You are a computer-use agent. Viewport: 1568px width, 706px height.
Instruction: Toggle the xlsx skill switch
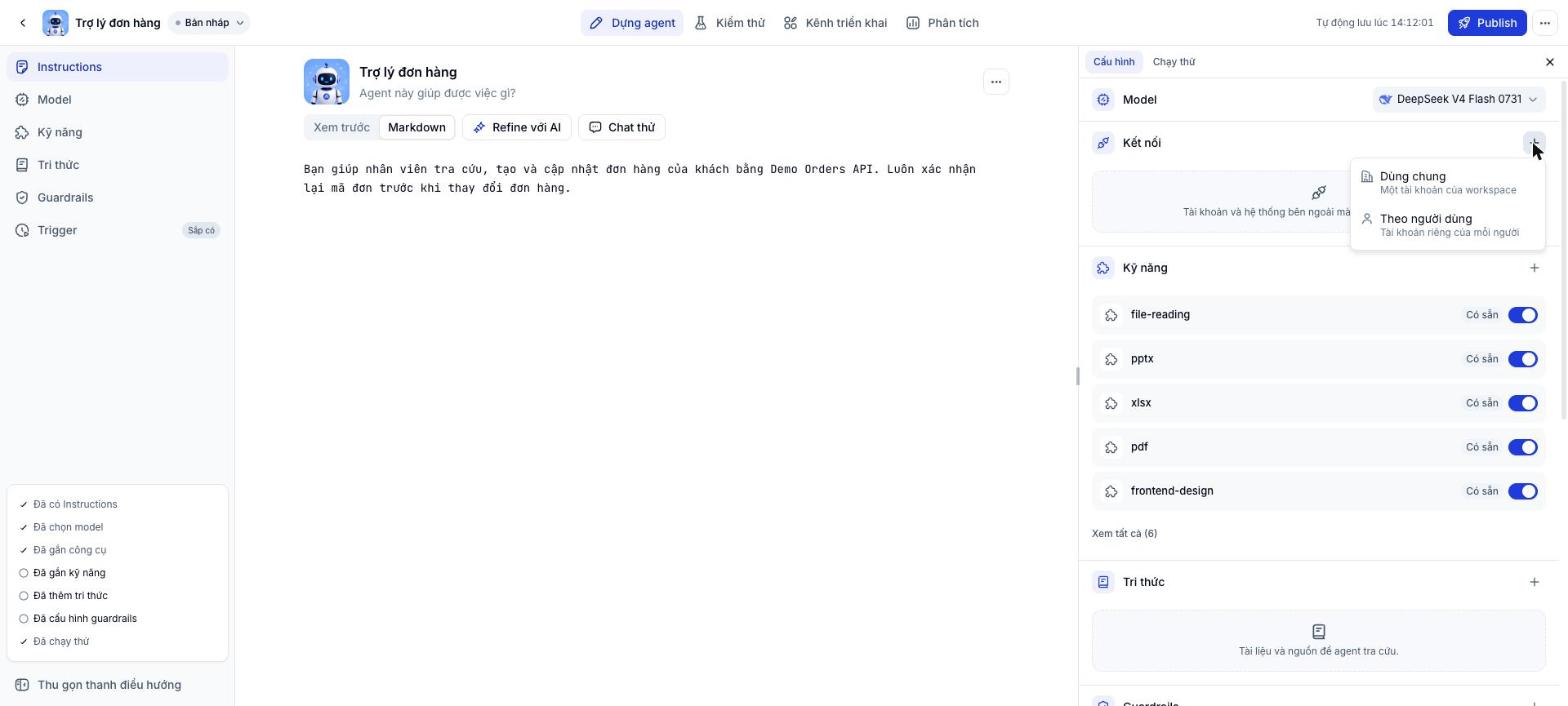click(1522, 403)
